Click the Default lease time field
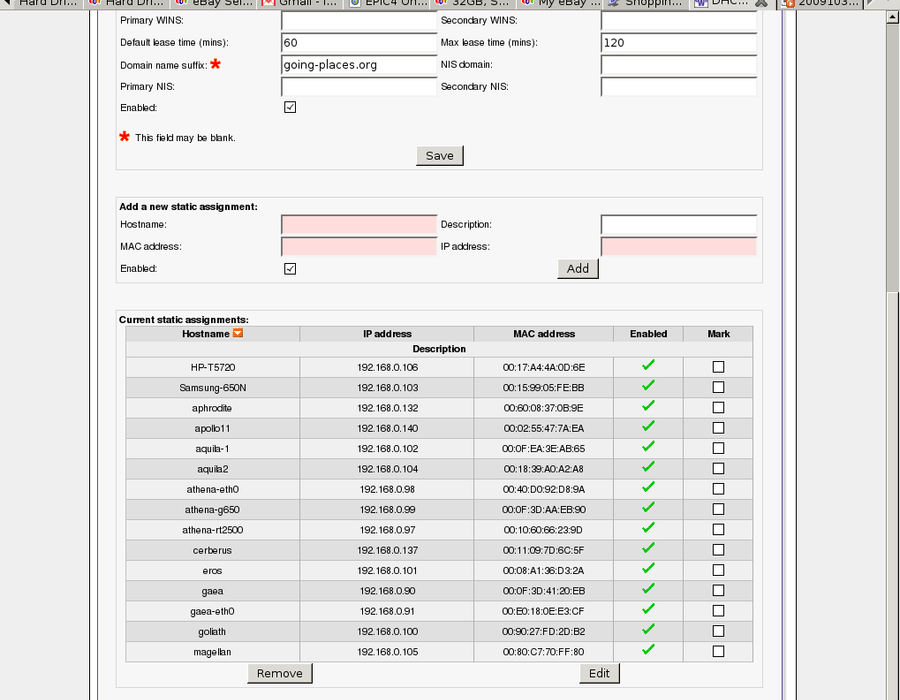 point(359,42)
